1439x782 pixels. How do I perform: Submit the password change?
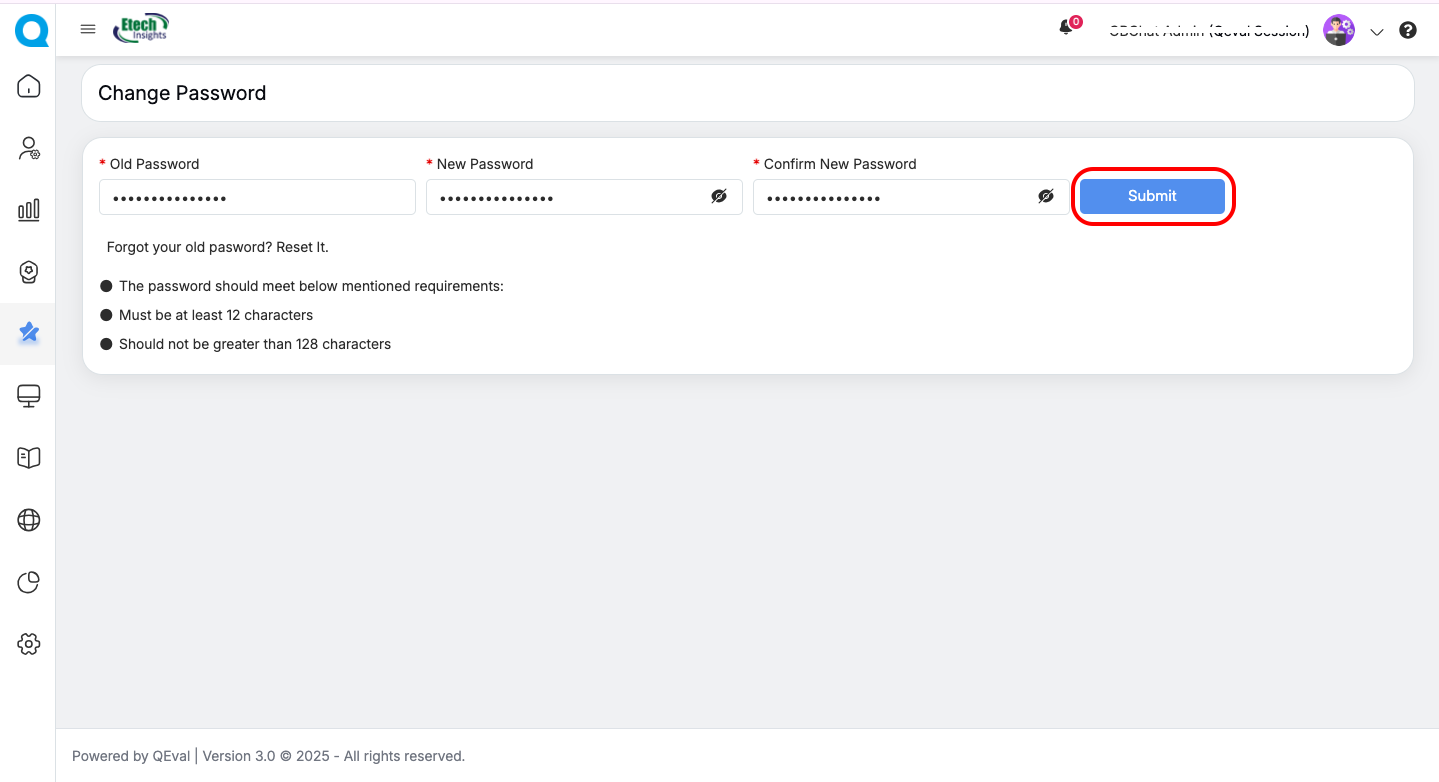pyautogui.click(x=1152, y=196)
